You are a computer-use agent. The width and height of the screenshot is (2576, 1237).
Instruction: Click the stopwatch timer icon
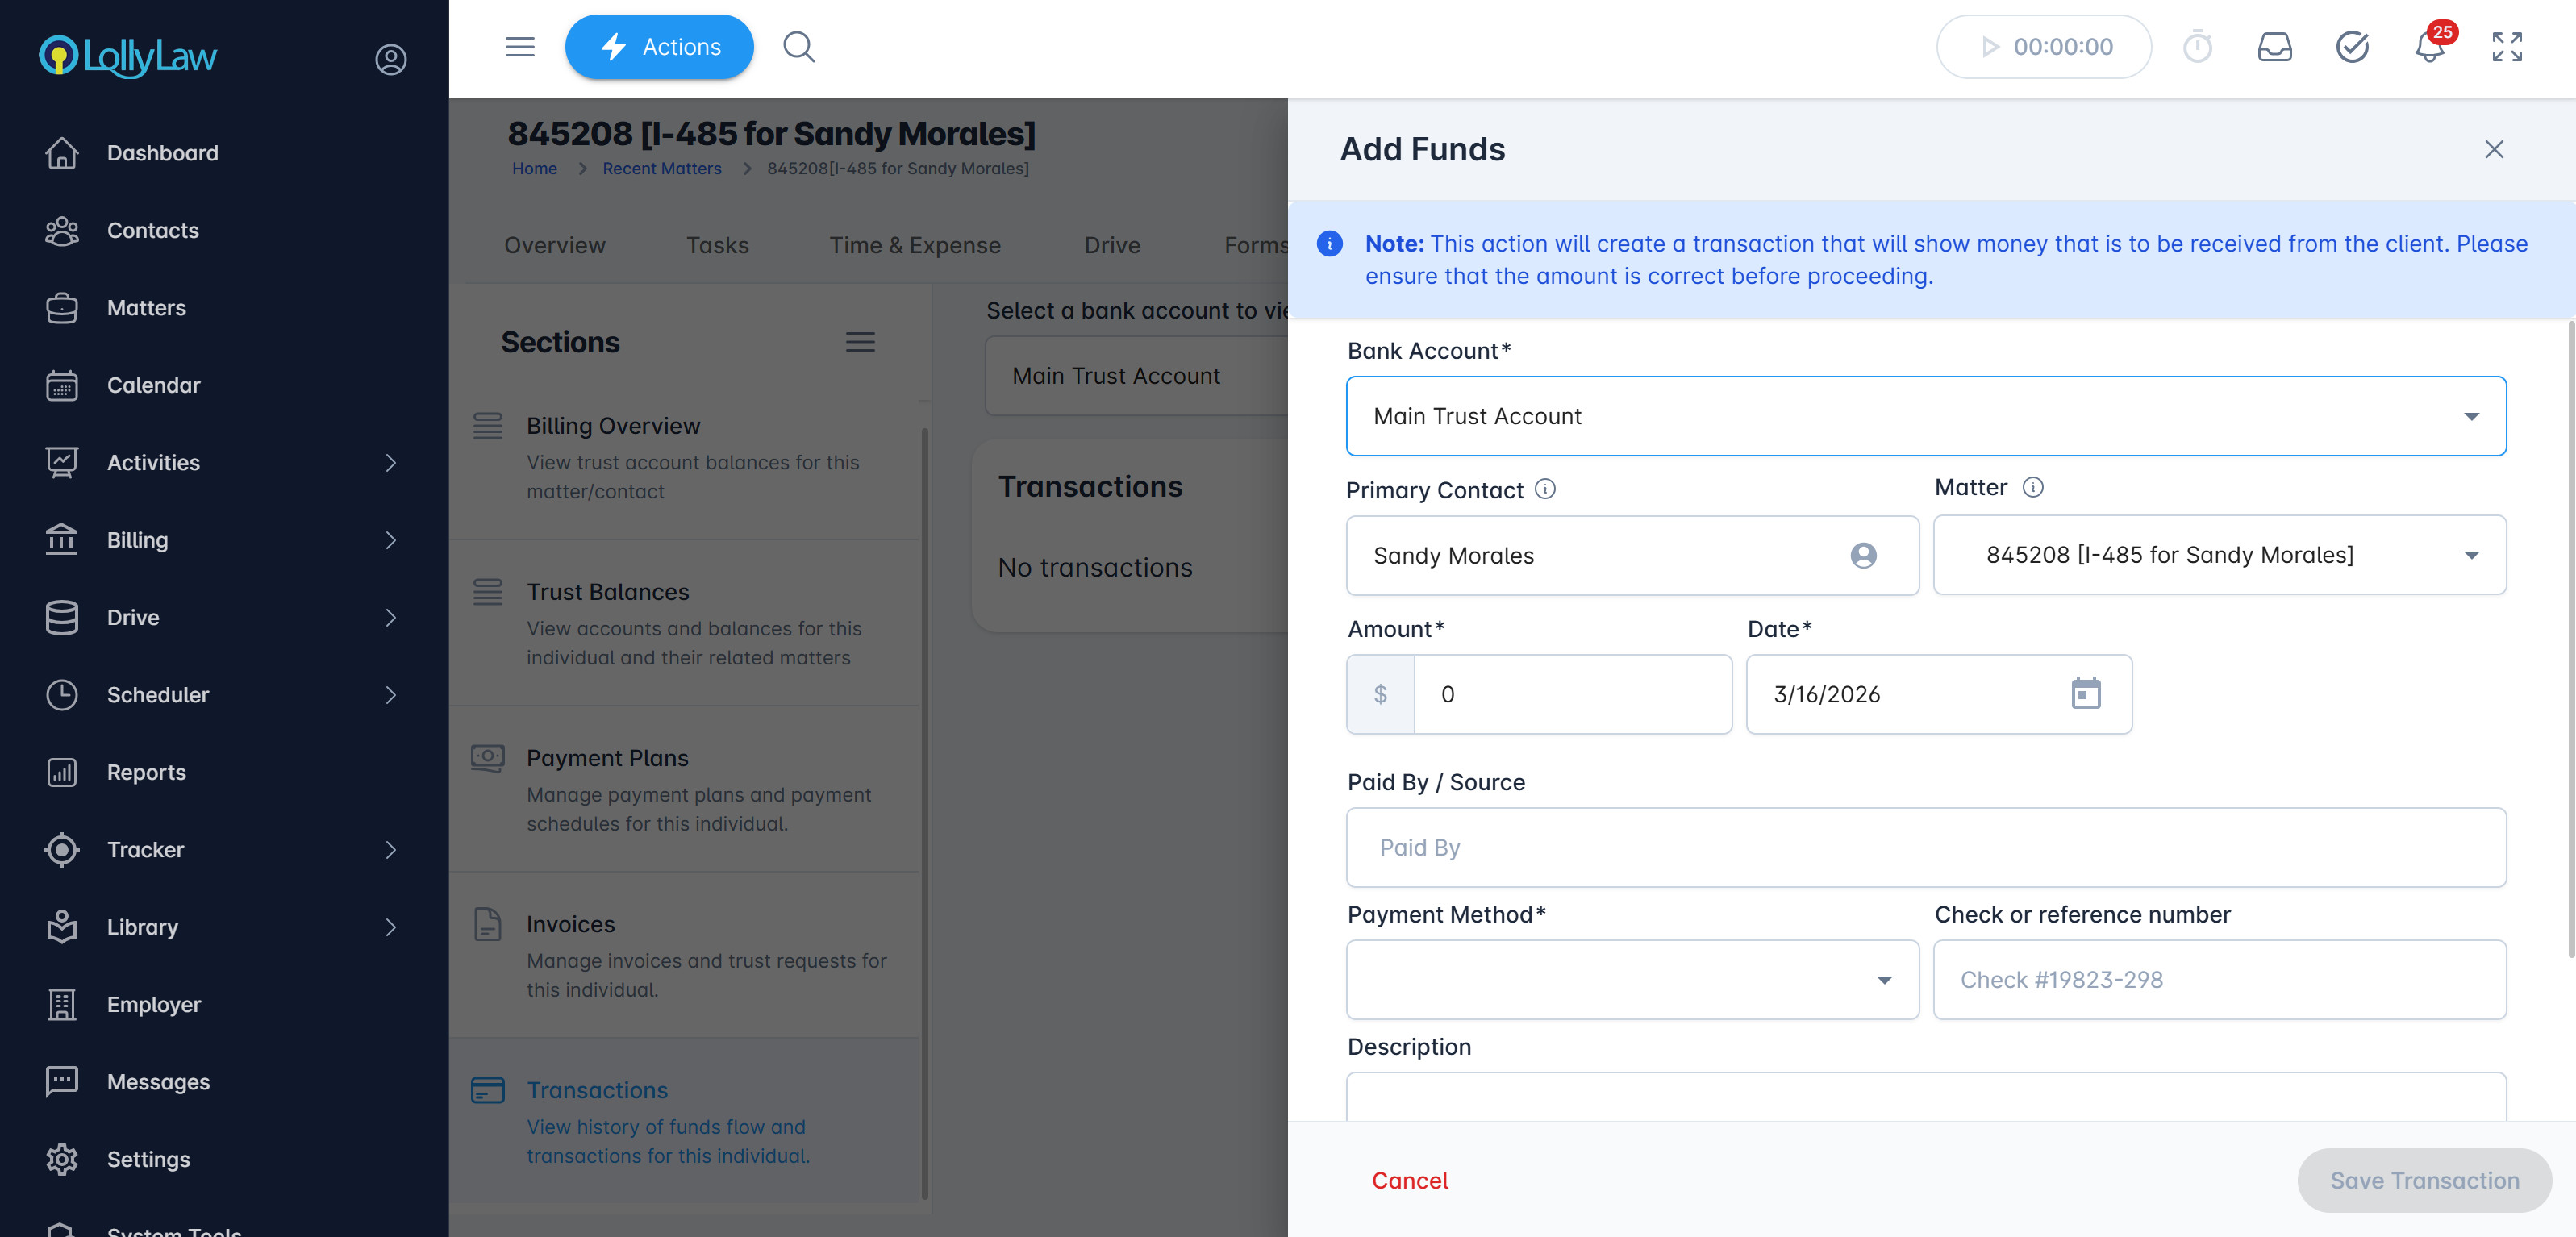[x=2197, y=47]
